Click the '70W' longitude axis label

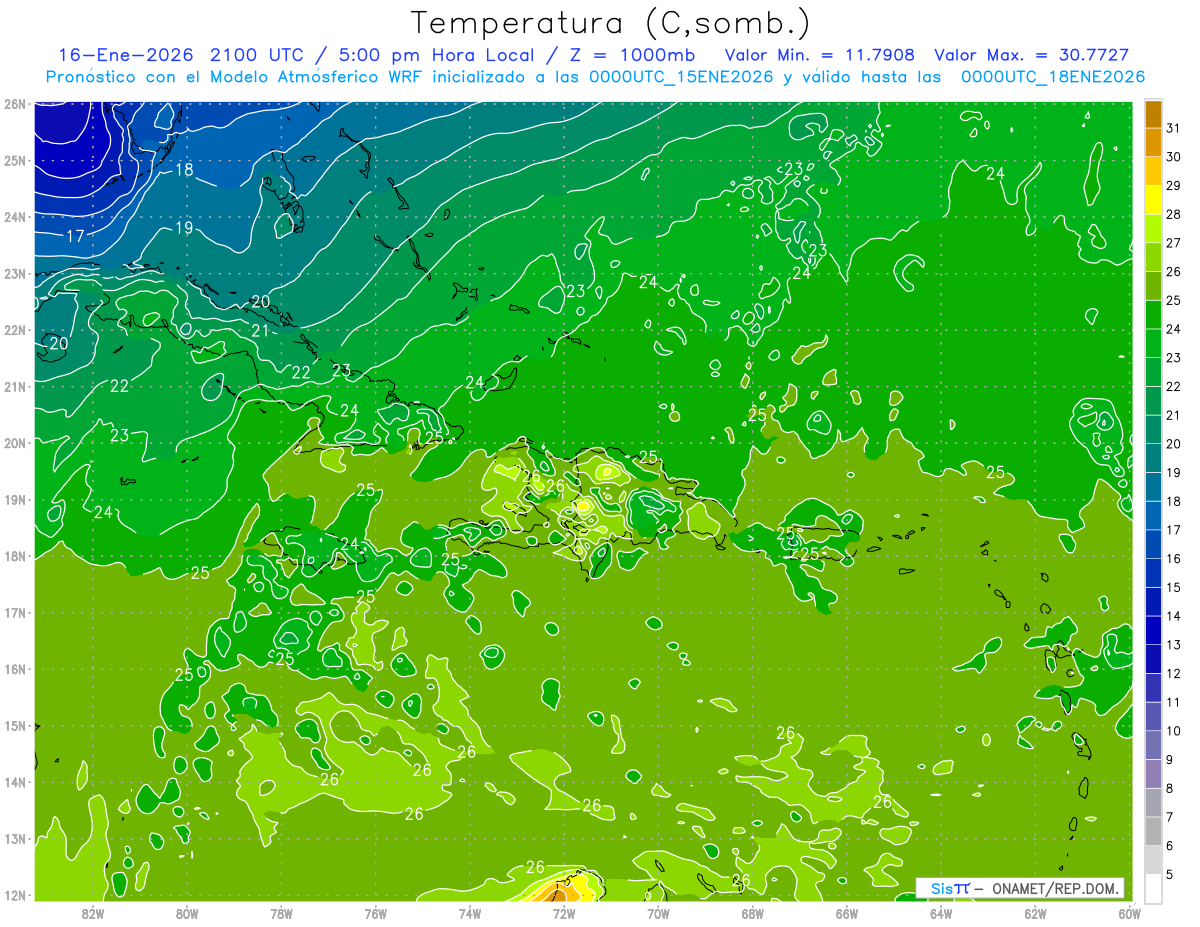tap(658, 913)
